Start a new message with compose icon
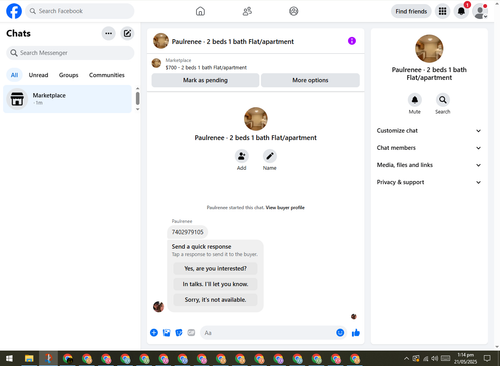 127,33
